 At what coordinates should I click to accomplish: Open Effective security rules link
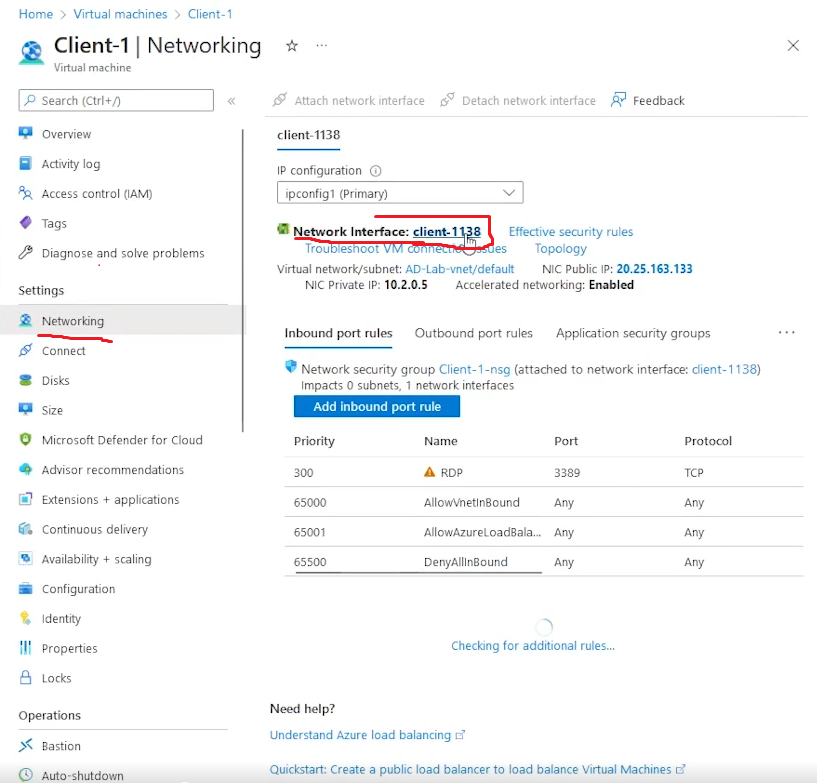571,232
